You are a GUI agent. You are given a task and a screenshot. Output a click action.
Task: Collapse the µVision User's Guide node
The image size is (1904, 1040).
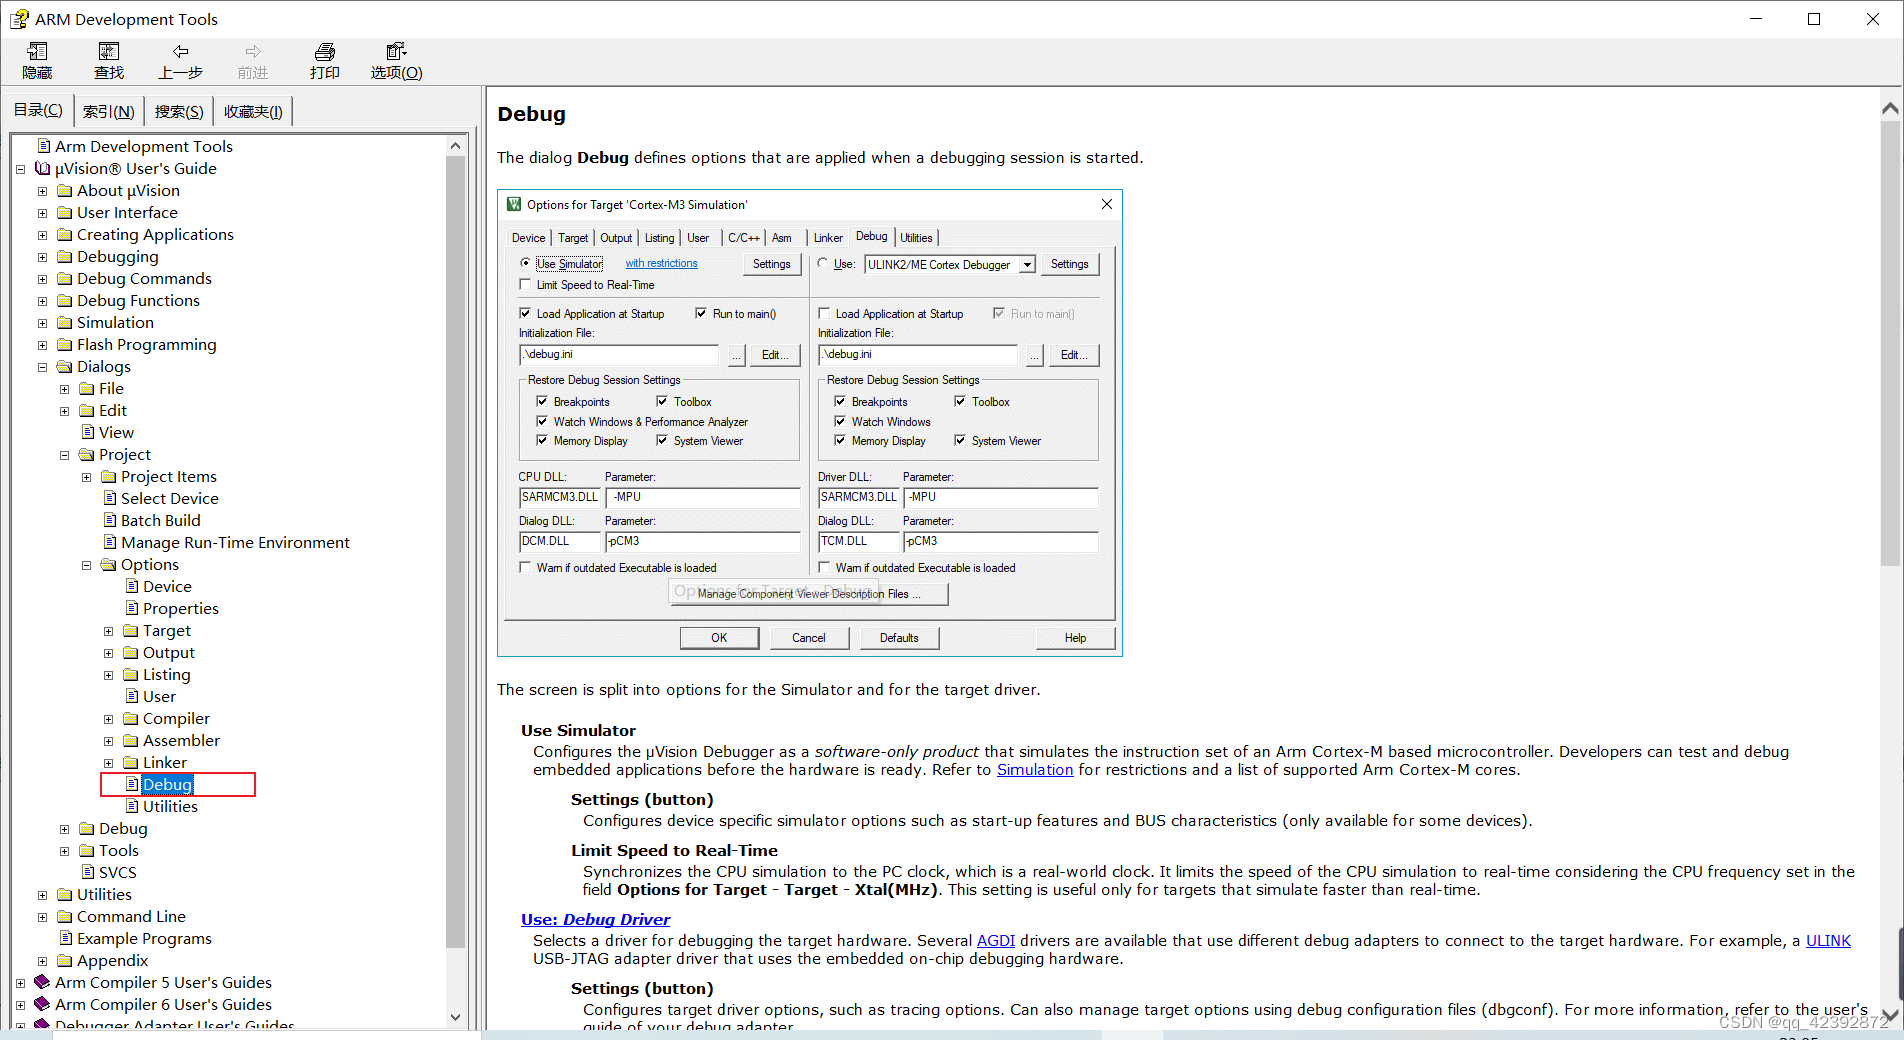(x=20, y=169)
